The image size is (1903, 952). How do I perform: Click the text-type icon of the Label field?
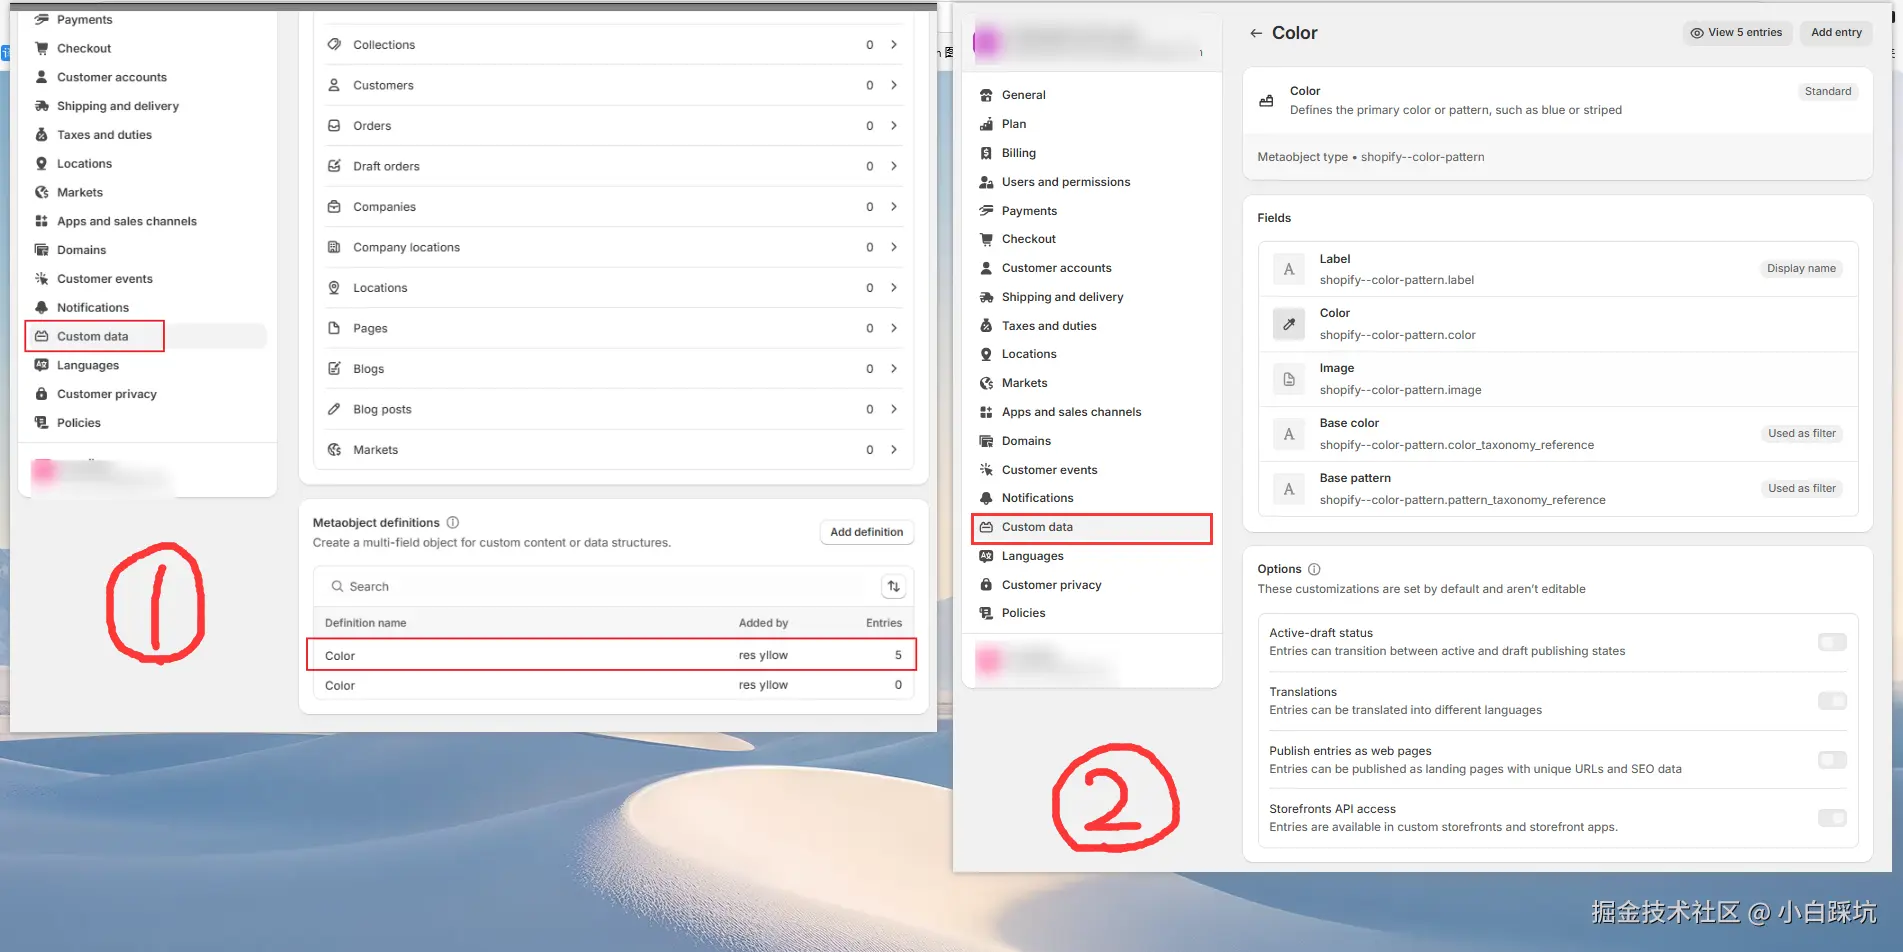point(1289,269)
